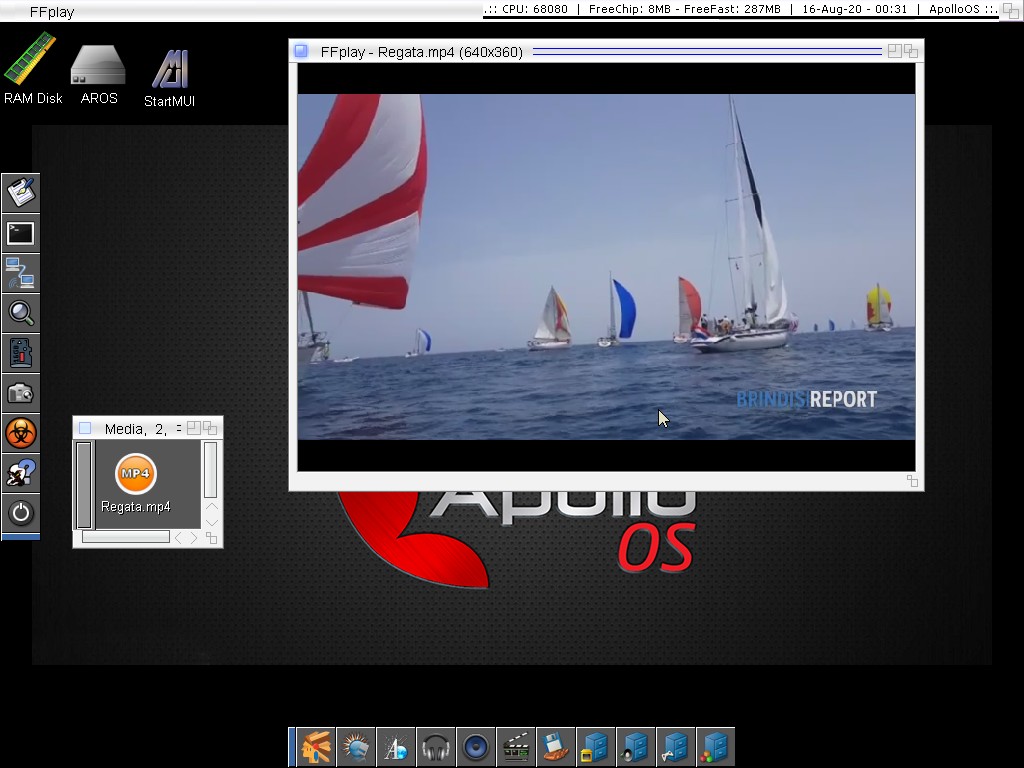Screen dimensions: 1024x768
Task: Open the floppy disk icon in dock
Action: tap(555, 747)
